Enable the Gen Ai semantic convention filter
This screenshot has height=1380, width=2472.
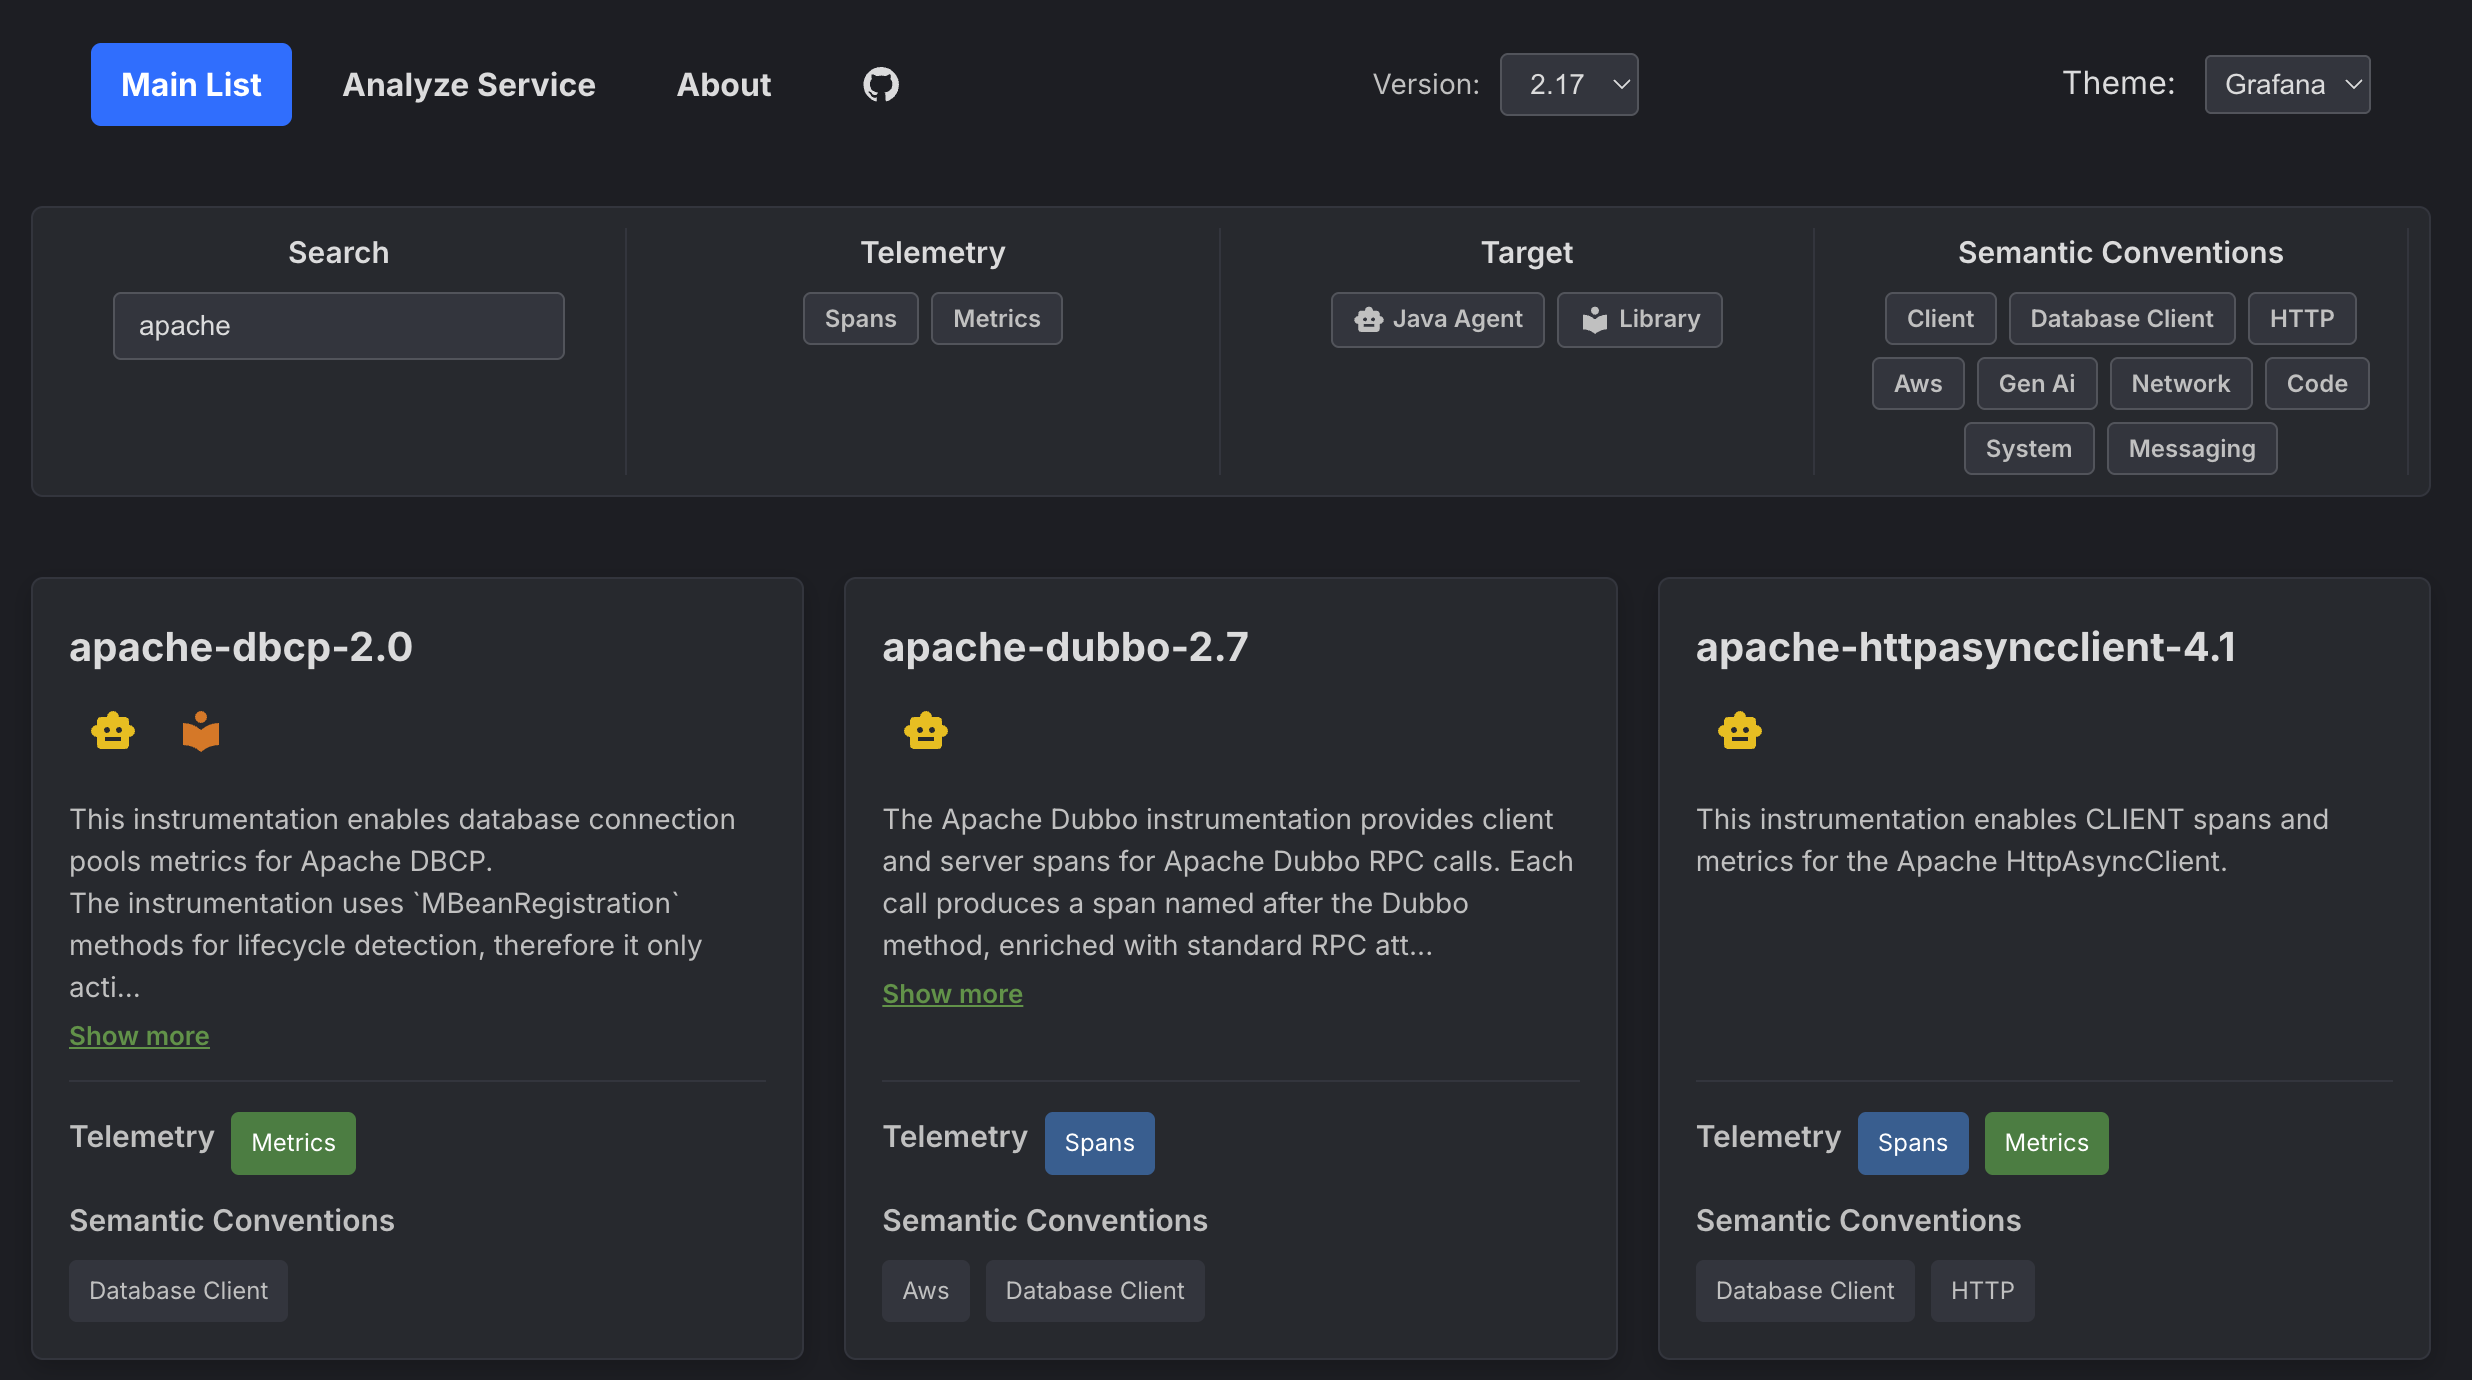click(2036, 383)
